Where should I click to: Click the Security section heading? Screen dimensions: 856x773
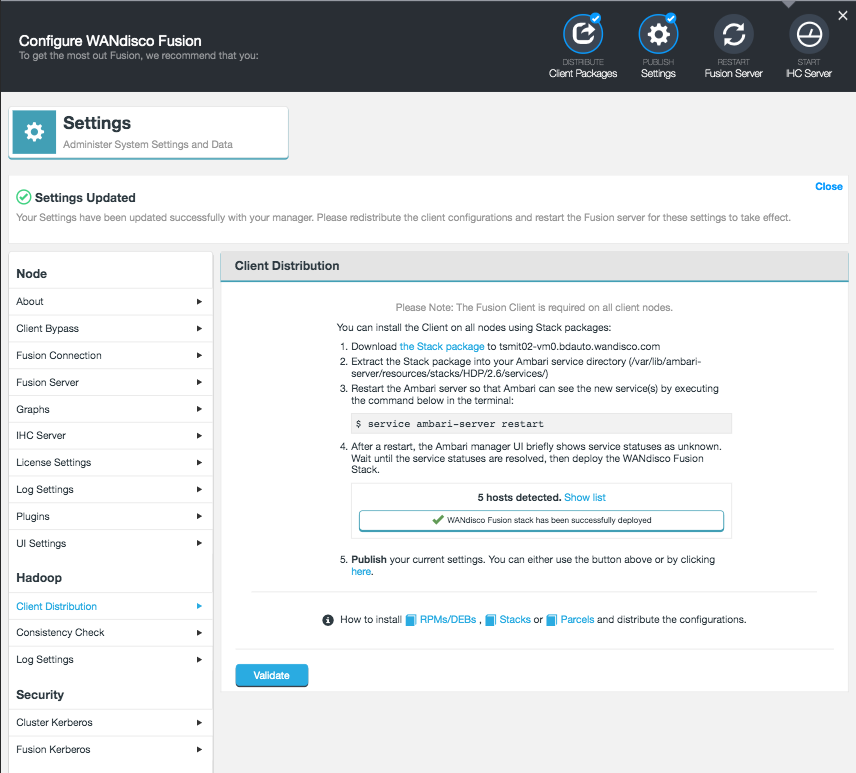pos(40,694)
